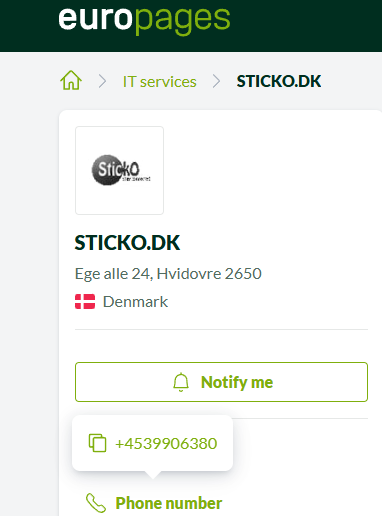382x516 pixels.
Task: Click the empty dark green header bar
Action: (306, 26)
